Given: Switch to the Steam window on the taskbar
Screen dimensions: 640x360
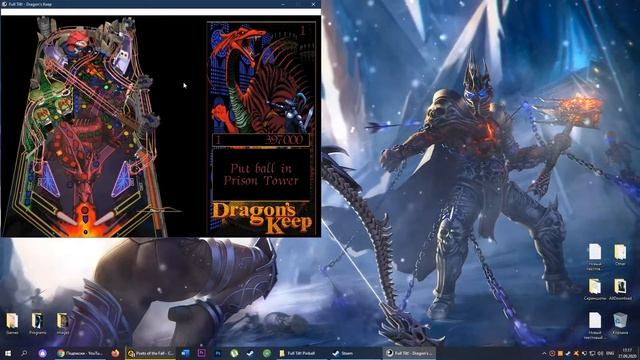Looking at the screenshot, I should pyautogui.click(x=355, y=353).
